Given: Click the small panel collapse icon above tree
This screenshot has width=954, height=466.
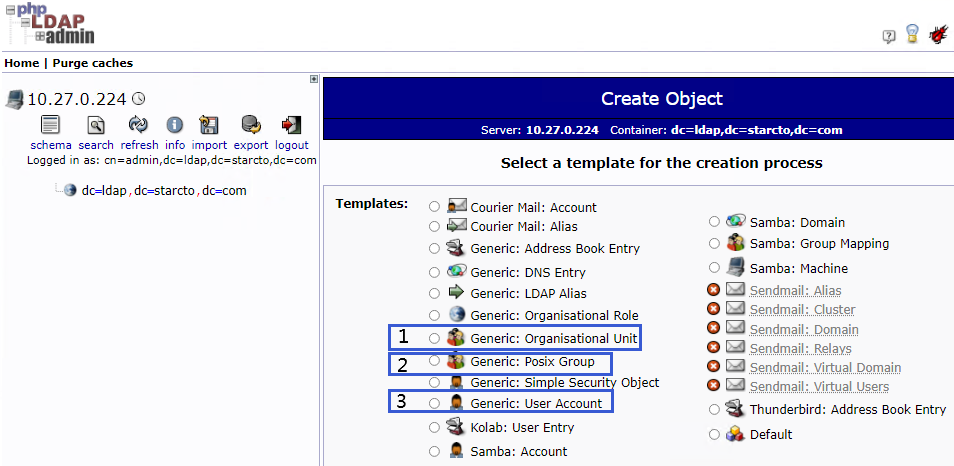Looking at the screenshot, I should coord(313,78).
